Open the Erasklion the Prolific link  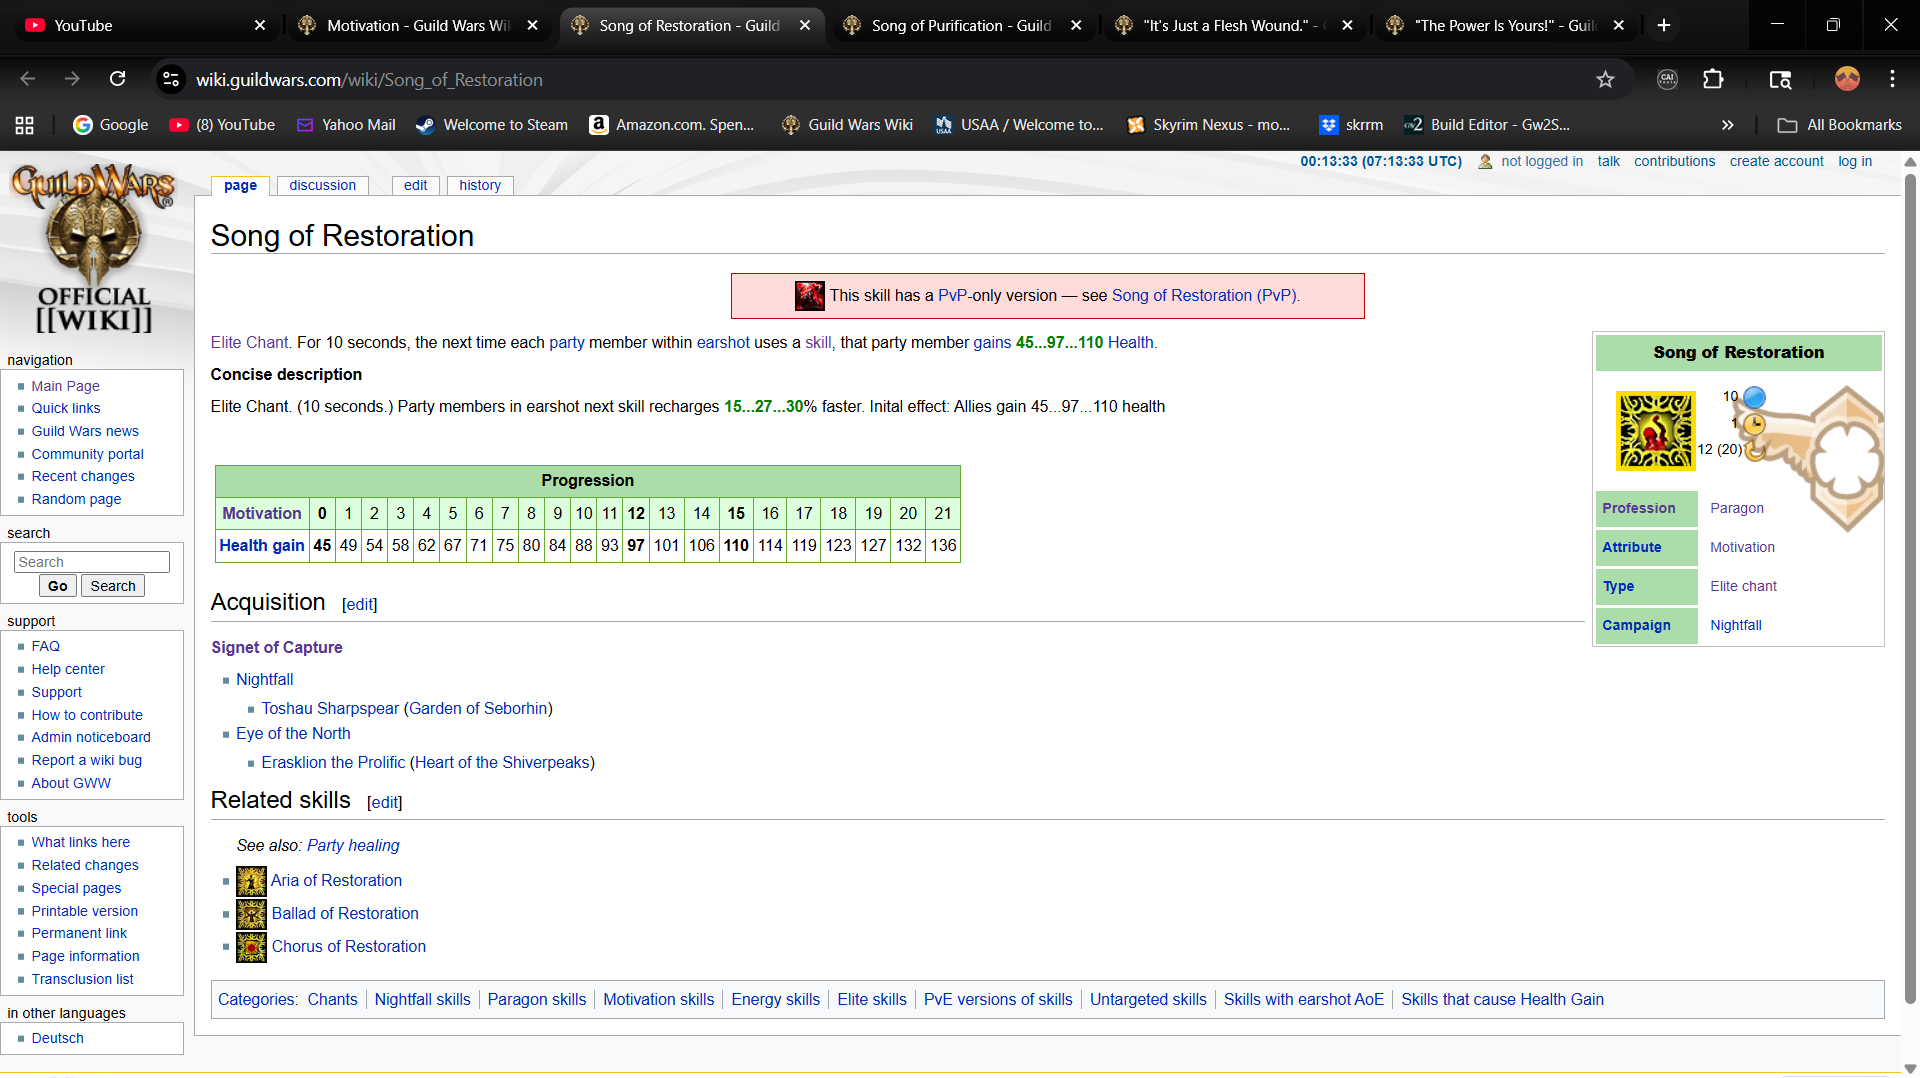coord(333,762)
